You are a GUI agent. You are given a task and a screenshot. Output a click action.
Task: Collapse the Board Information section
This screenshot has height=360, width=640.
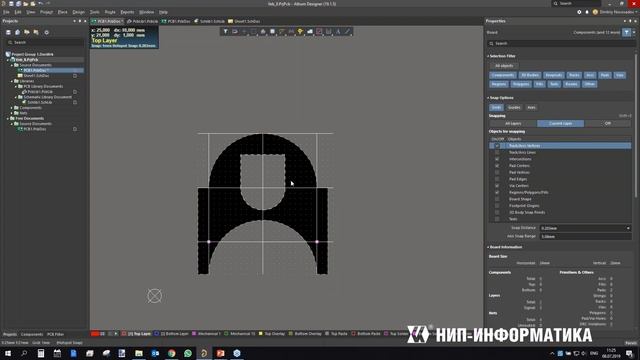[x=488, y=247]
